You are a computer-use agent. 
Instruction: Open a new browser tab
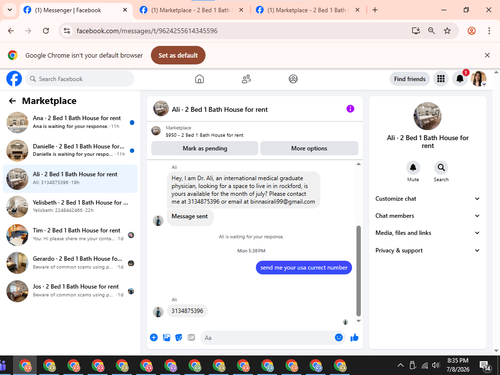point(375,10)
